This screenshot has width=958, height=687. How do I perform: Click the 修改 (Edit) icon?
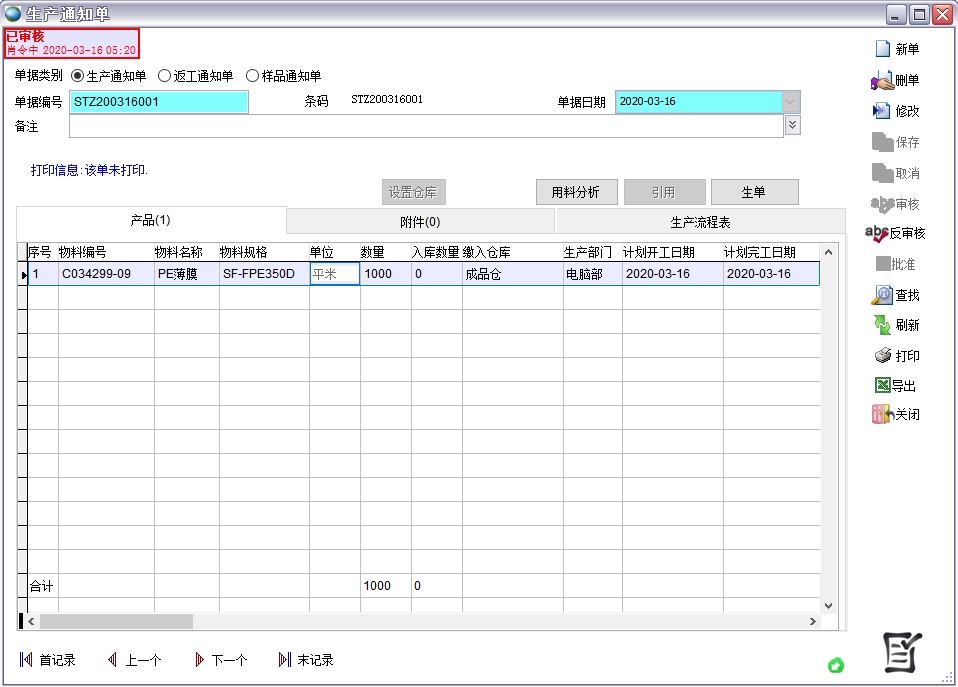point(882,111)
